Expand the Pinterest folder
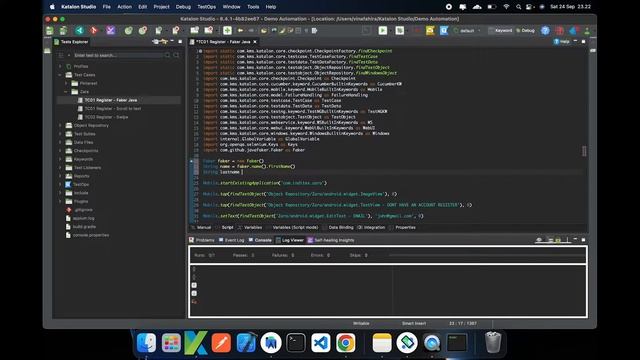Viewport: 640px width, 360px height. pyautogui.click(x=67, y=83)
